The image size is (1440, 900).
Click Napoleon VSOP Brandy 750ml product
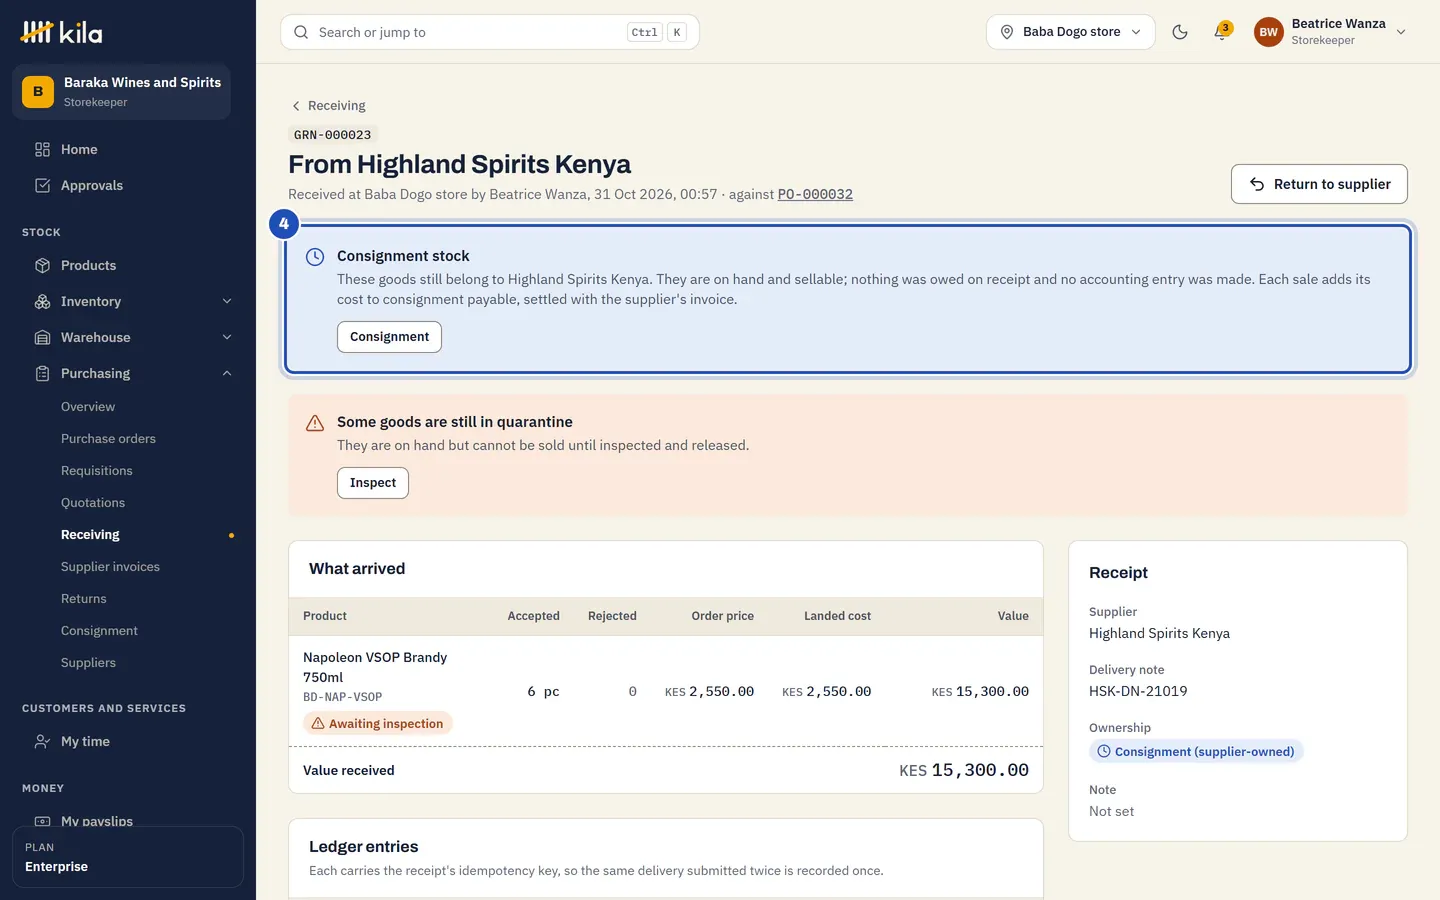pos(375,667)
